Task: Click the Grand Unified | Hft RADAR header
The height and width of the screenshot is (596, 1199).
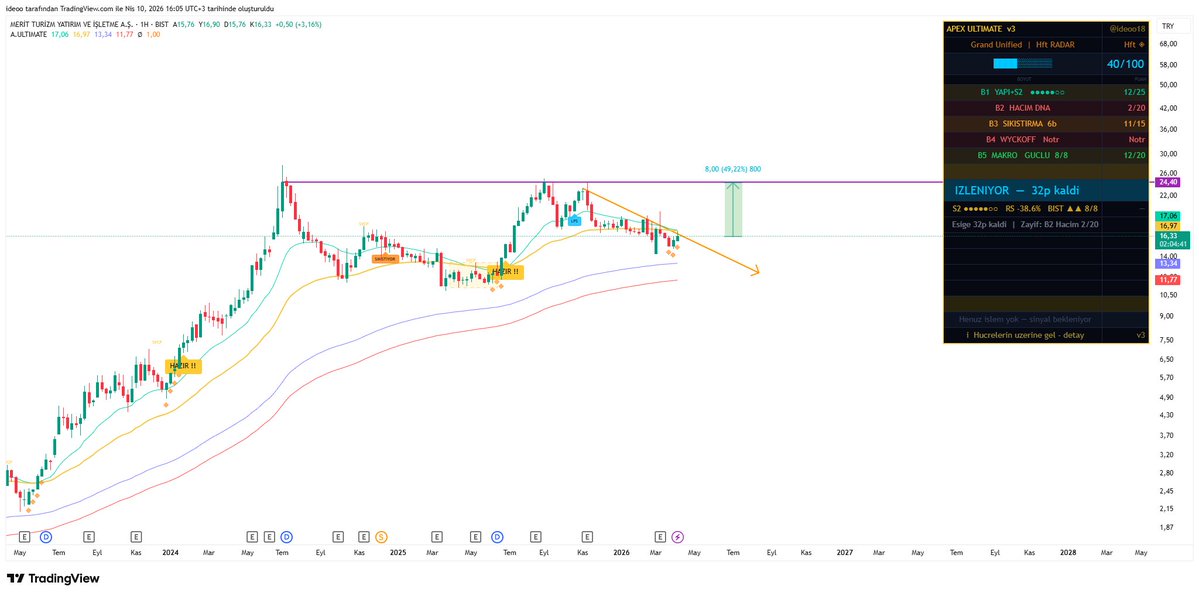Action: coord(1022,44)
